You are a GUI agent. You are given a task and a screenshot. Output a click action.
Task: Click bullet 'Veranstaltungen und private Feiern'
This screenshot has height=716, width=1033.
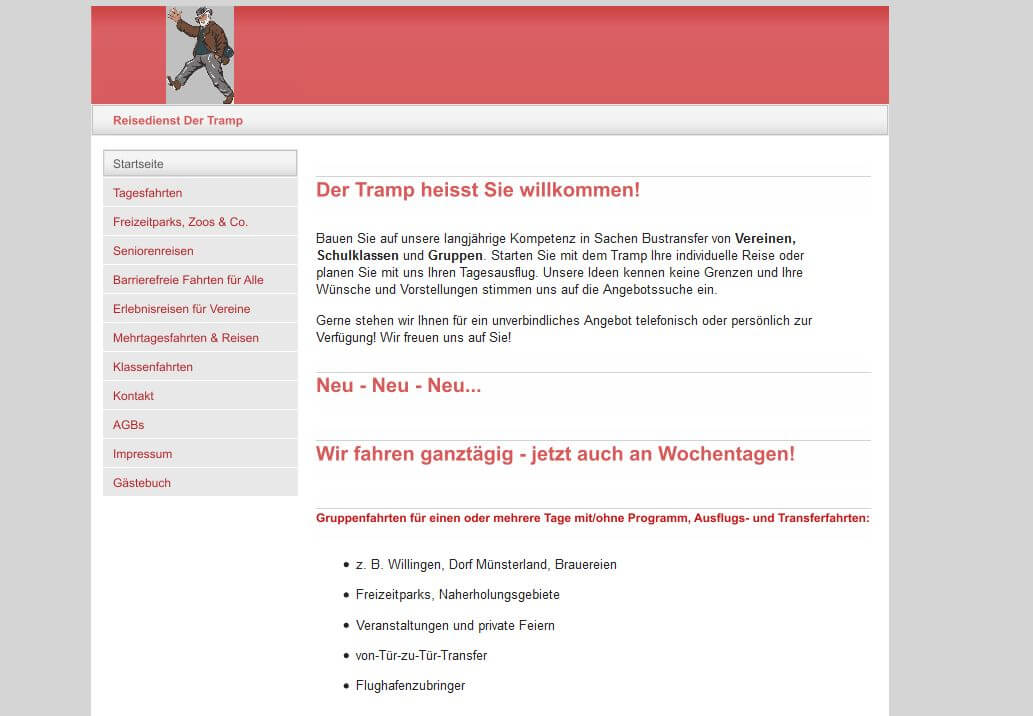pyautogui.click(x=455, y=625)
